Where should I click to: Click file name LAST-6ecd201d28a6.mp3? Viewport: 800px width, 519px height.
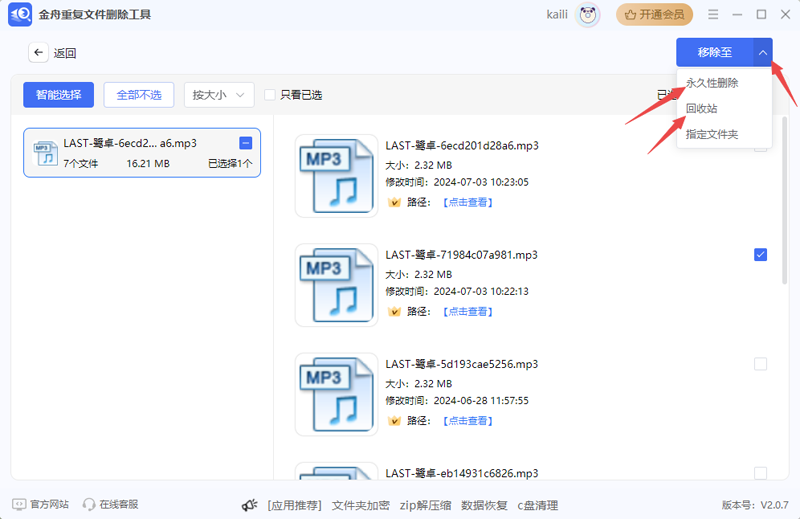pyautogui.click(x=462, y=145)
